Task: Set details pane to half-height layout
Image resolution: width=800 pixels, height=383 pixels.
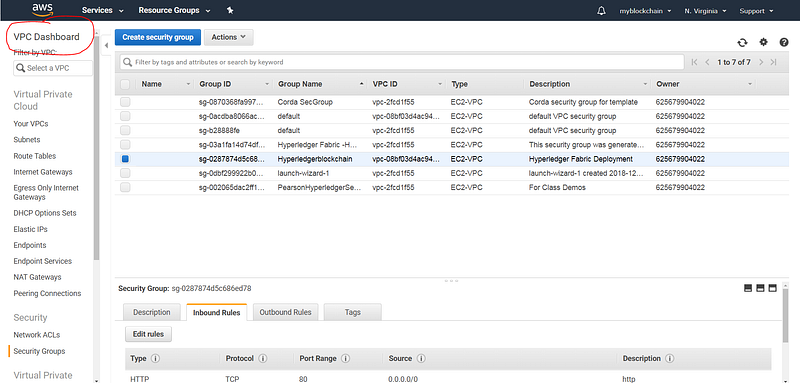Action: pos(760,288)
